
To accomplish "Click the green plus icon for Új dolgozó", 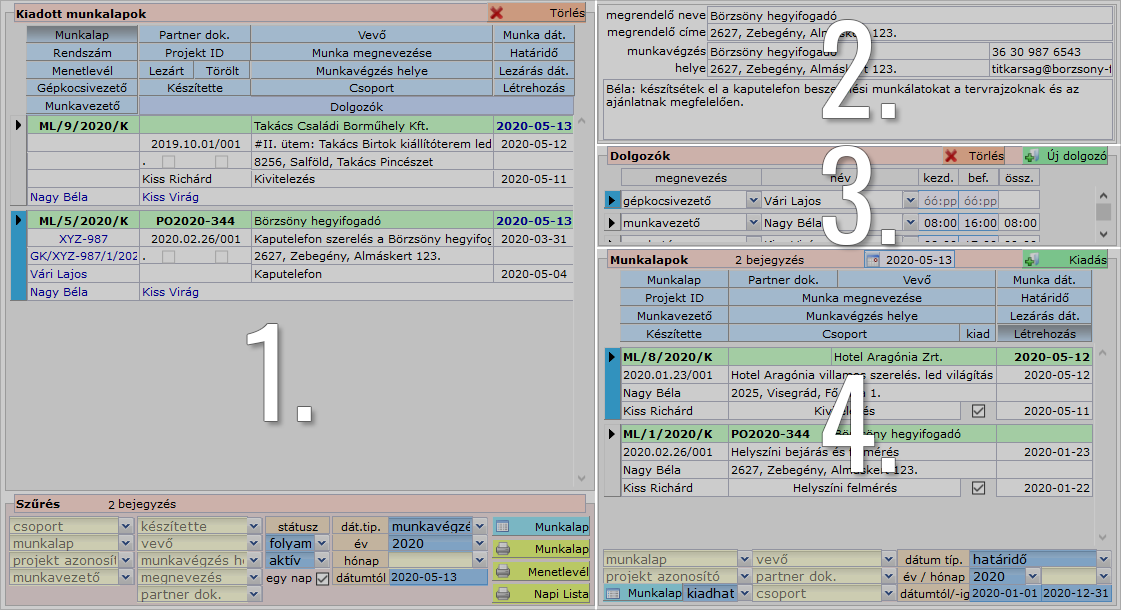I will click(1031, 156).
